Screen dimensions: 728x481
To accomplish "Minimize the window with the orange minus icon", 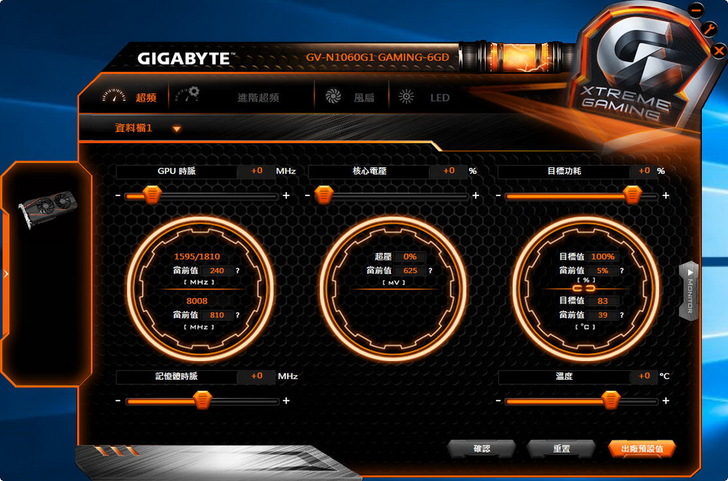I will (696, 9).
